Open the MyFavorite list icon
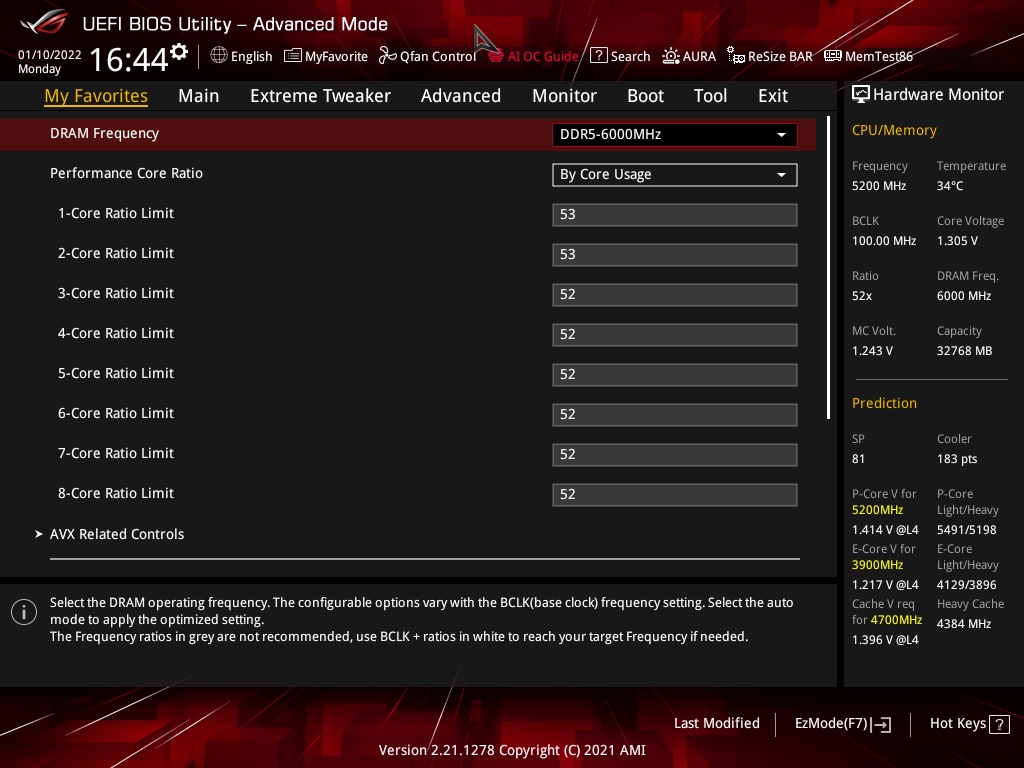Image resolution: width=1024 pixels, height=768 pixels. pos(293,56)
